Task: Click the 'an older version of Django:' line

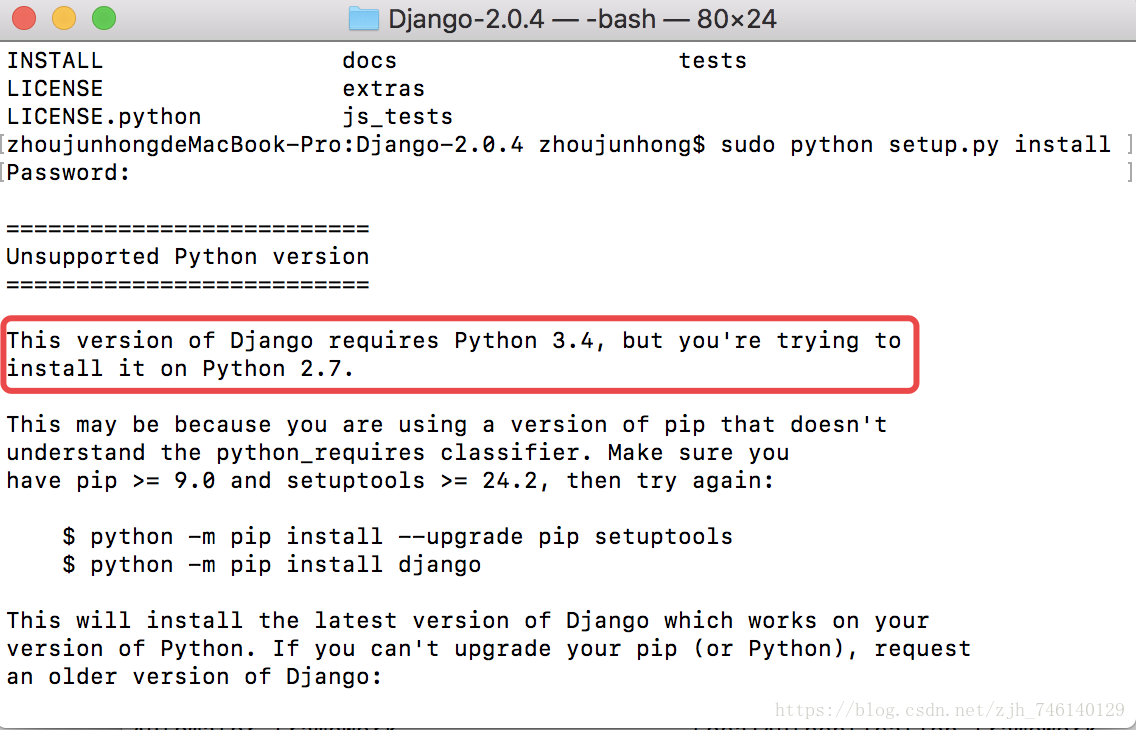Action: (x=194, y=677)
